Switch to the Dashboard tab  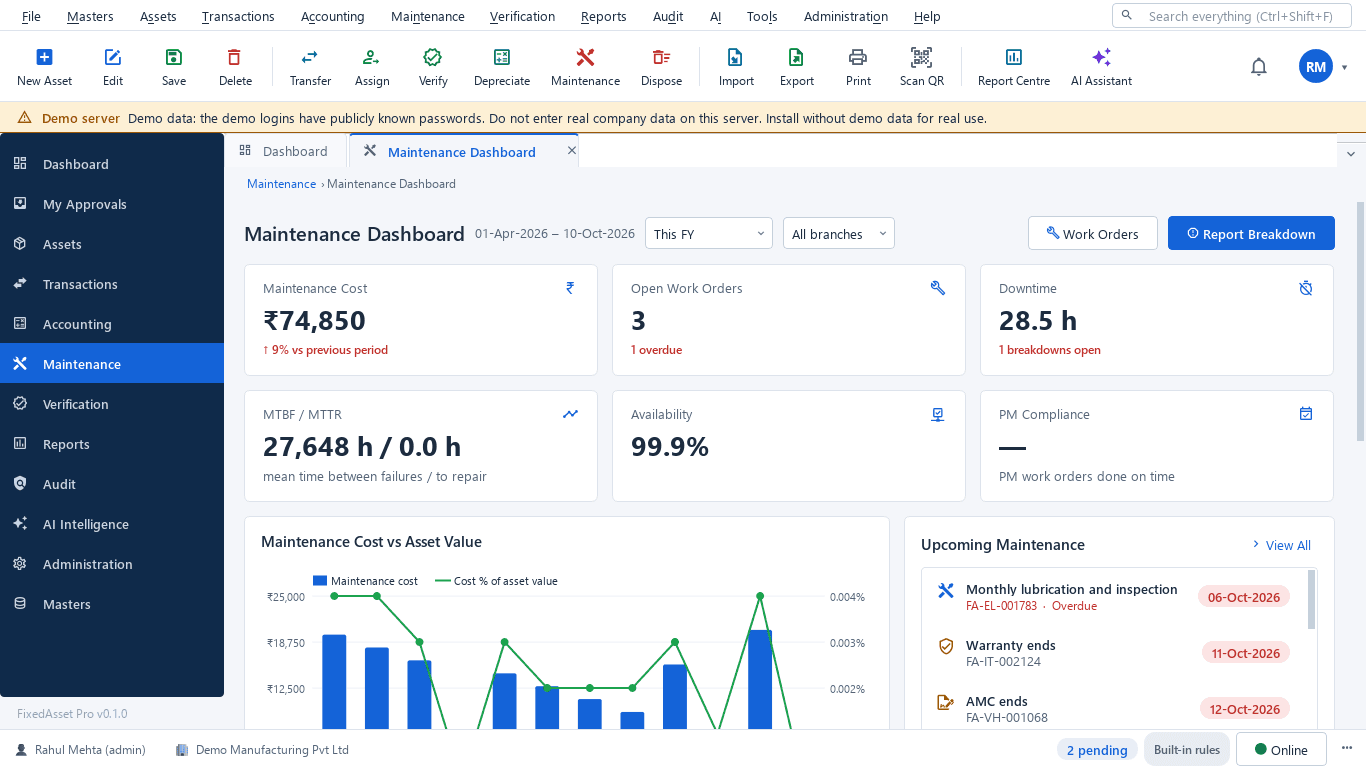pyautogui.click(x=286, y=151)
